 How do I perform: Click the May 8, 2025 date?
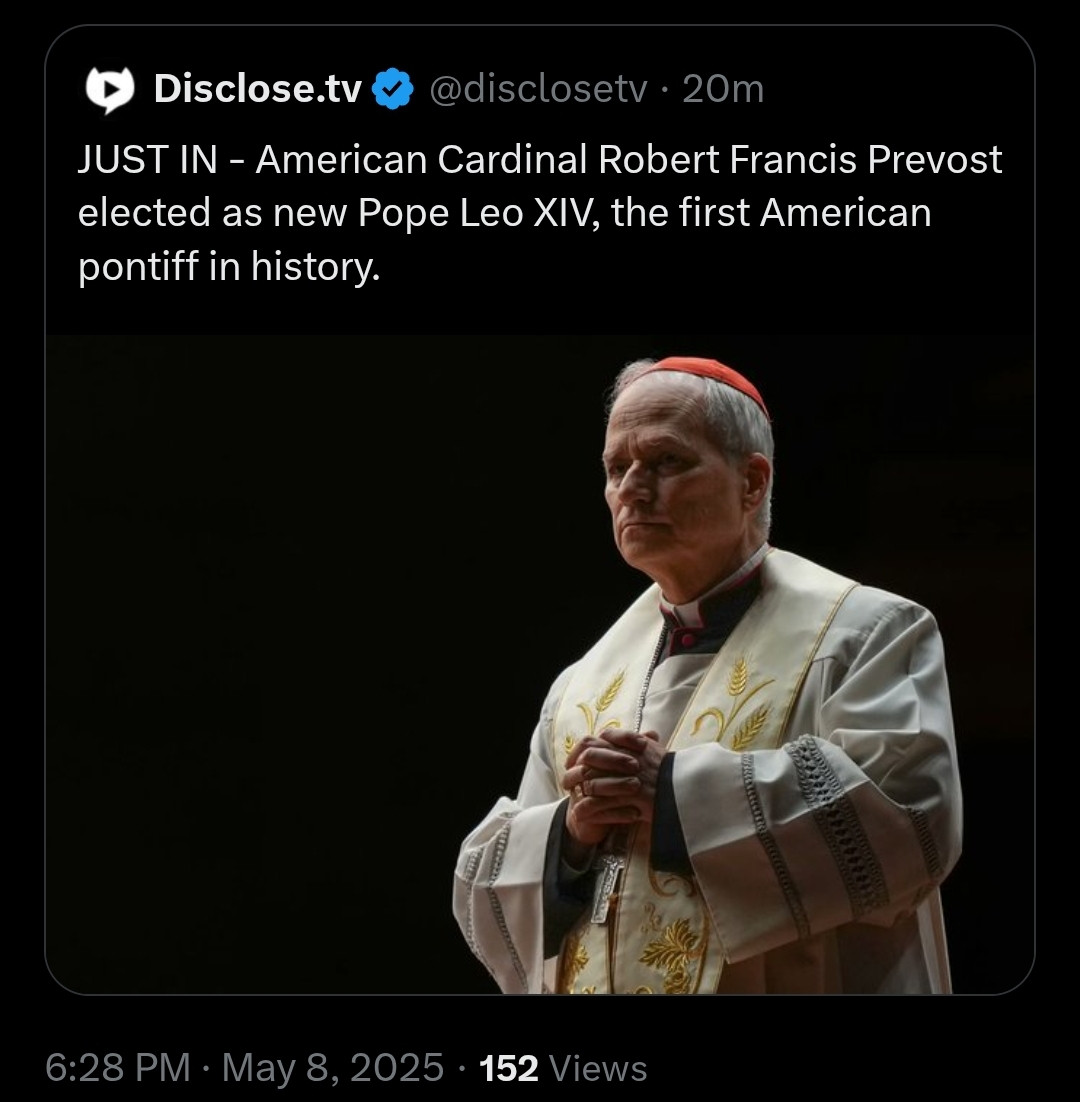333,1068
